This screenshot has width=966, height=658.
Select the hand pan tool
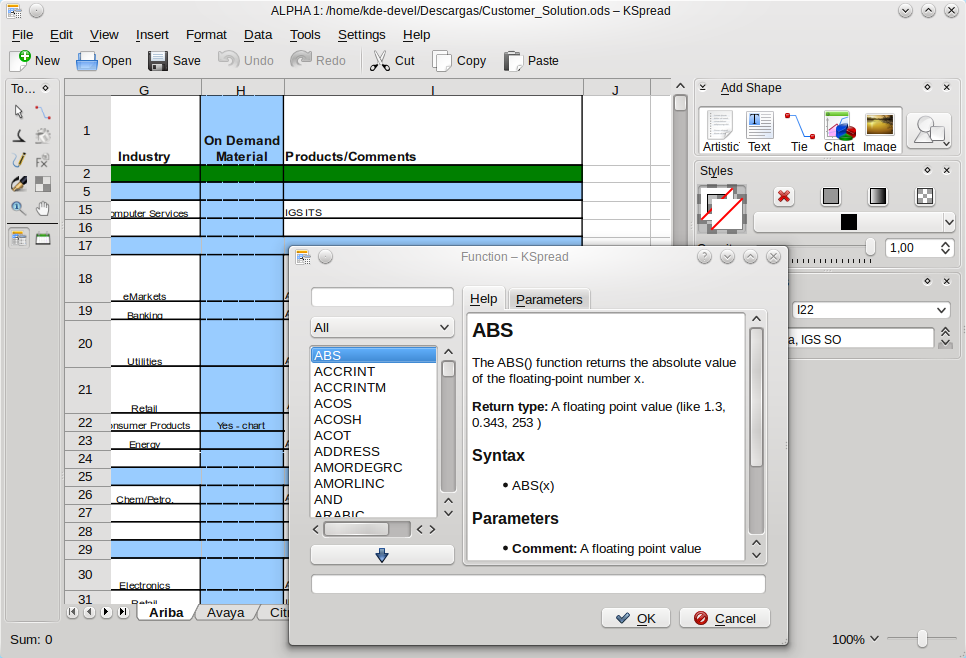43,208
